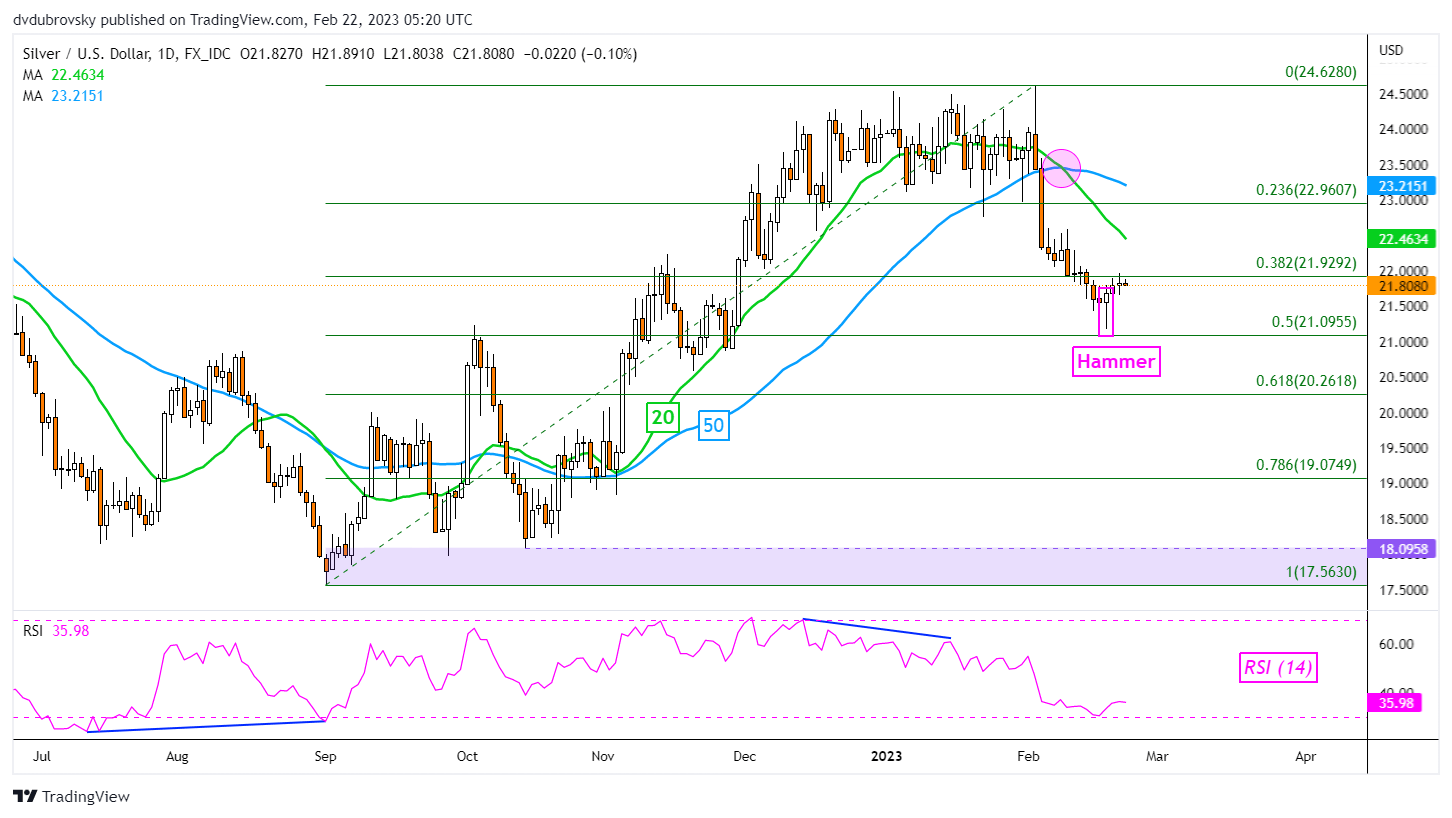Click the blue 50 moving average label
The width and height of the screenshot is (1452, 818).
714,425
